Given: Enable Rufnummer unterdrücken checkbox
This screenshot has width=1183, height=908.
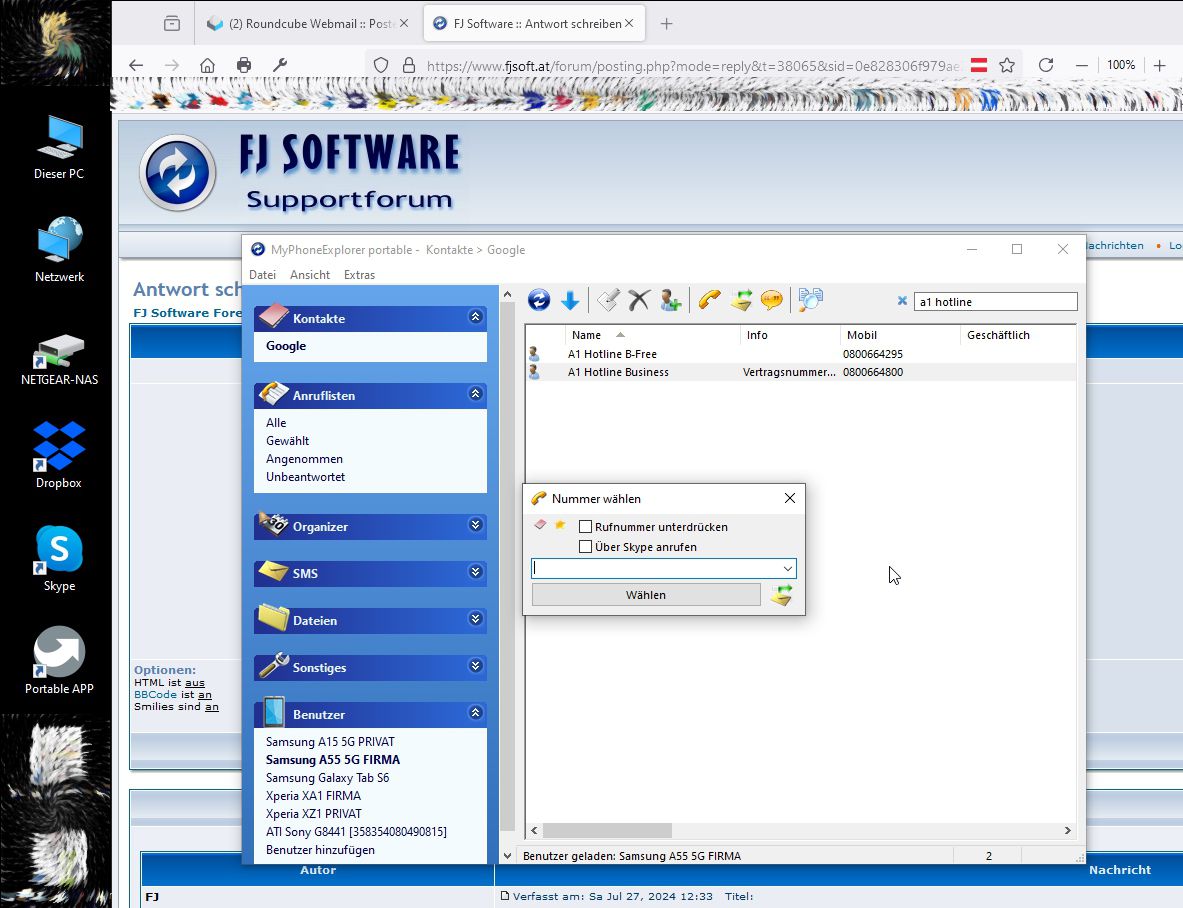Looking at the screenshot, I should 586,527.
